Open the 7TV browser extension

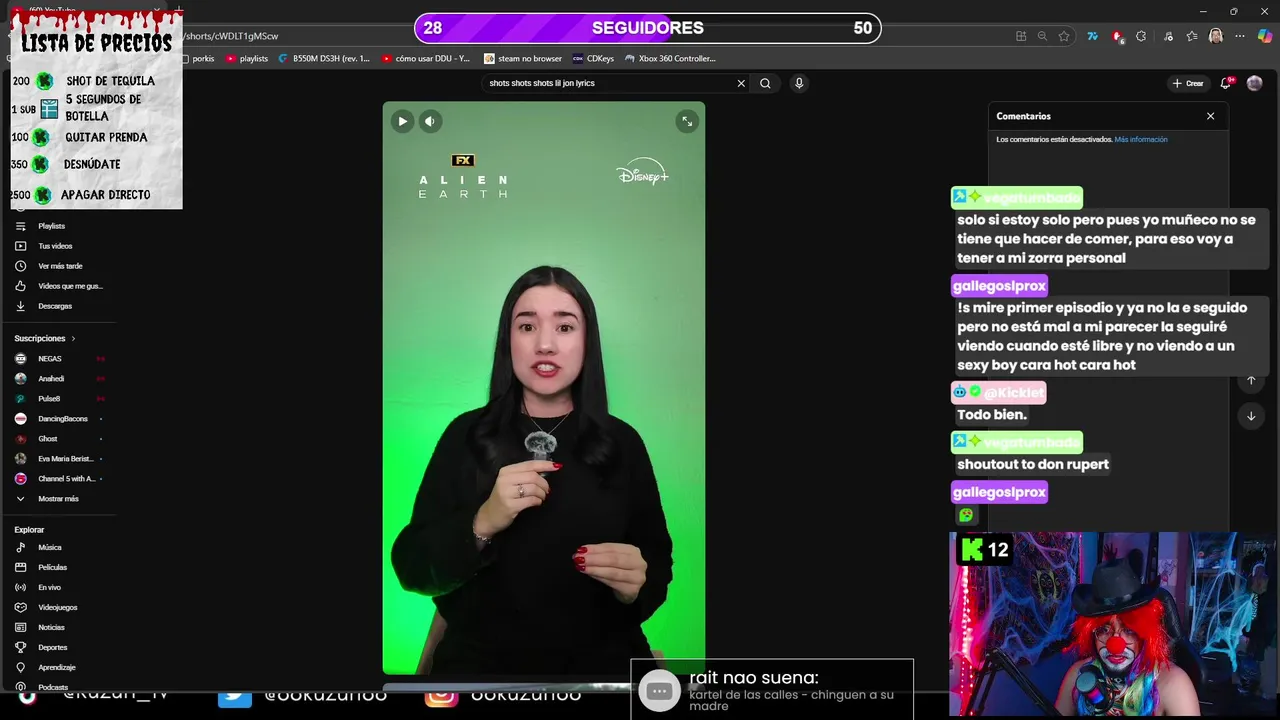1093,36
